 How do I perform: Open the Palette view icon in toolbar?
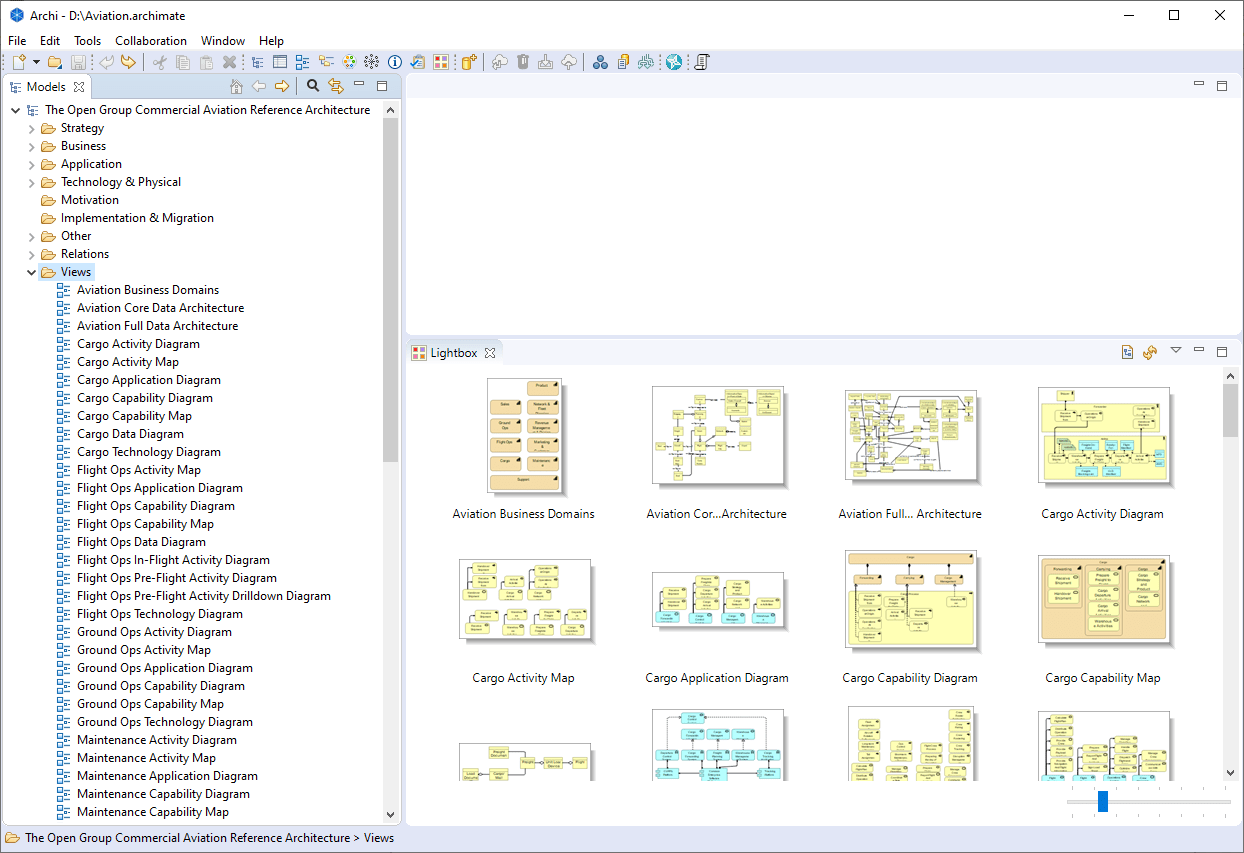tap(349, 62)
